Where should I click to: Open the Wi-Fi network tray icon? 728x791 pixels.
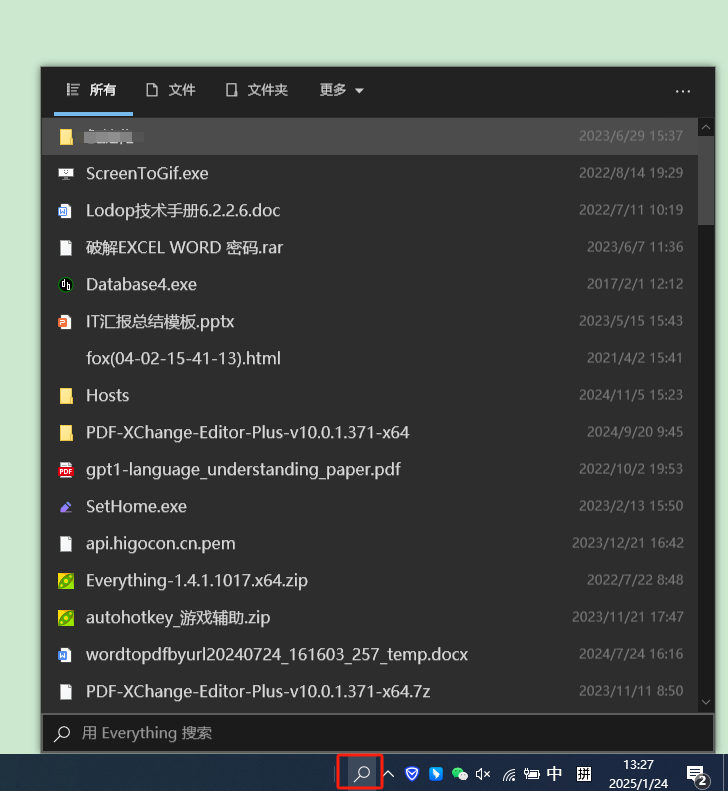[509, 774]
